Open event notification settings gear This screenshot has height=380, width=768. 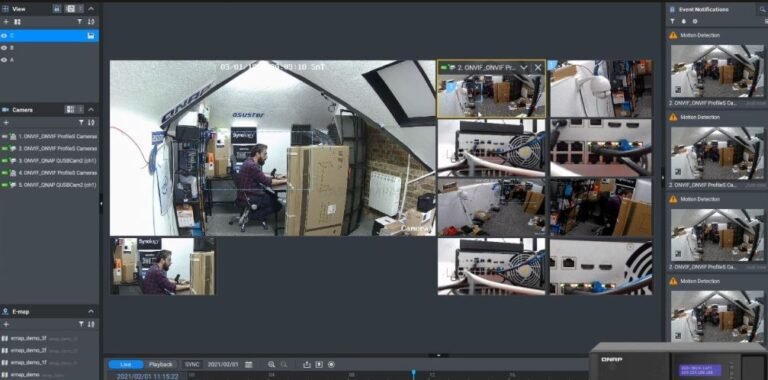tap(695, 22)
